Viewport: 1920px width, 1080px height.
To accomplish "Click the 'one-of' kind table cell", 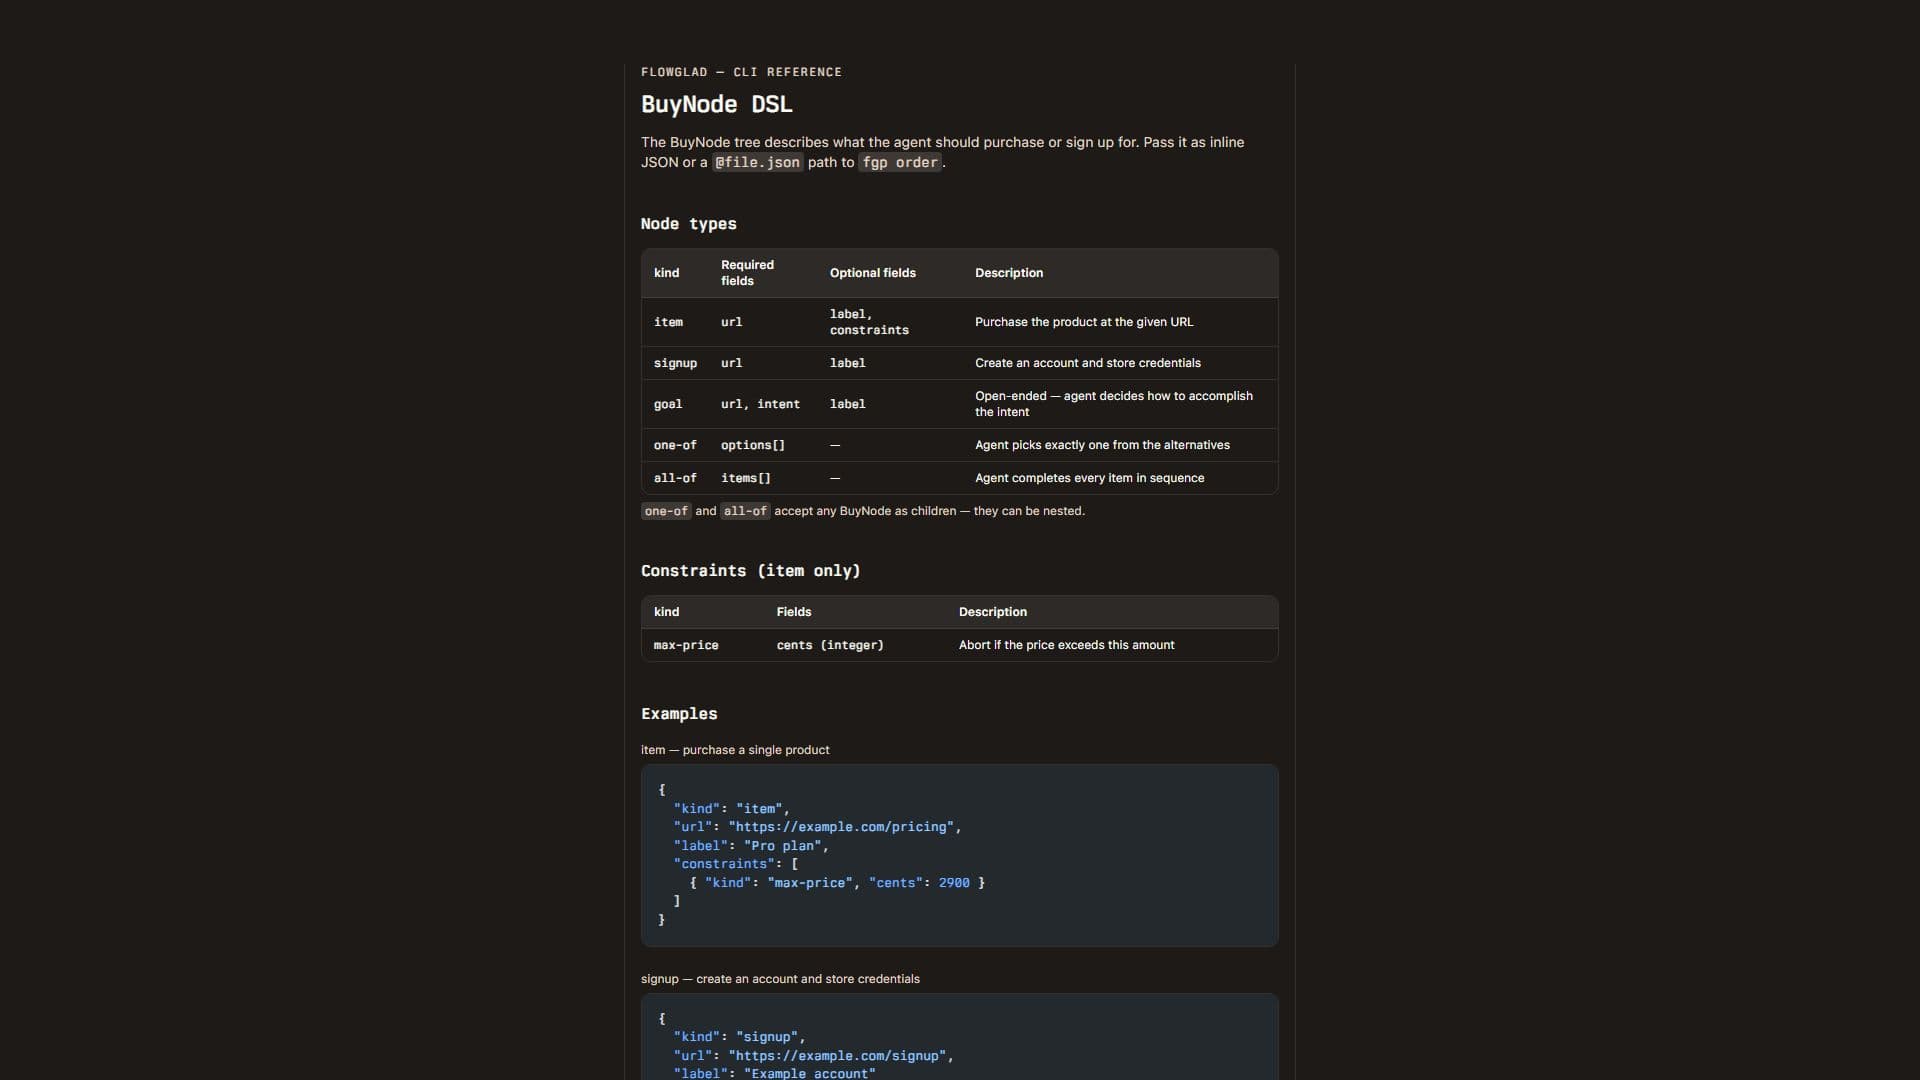I will click(675, 445).
